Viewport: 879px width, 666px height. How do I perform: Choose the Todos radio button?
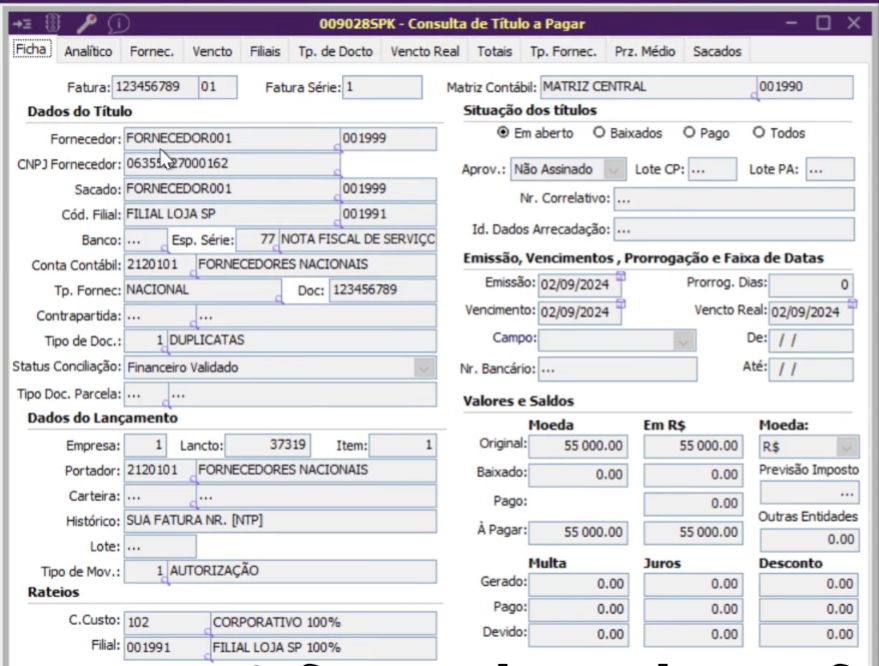pos(759,133)
